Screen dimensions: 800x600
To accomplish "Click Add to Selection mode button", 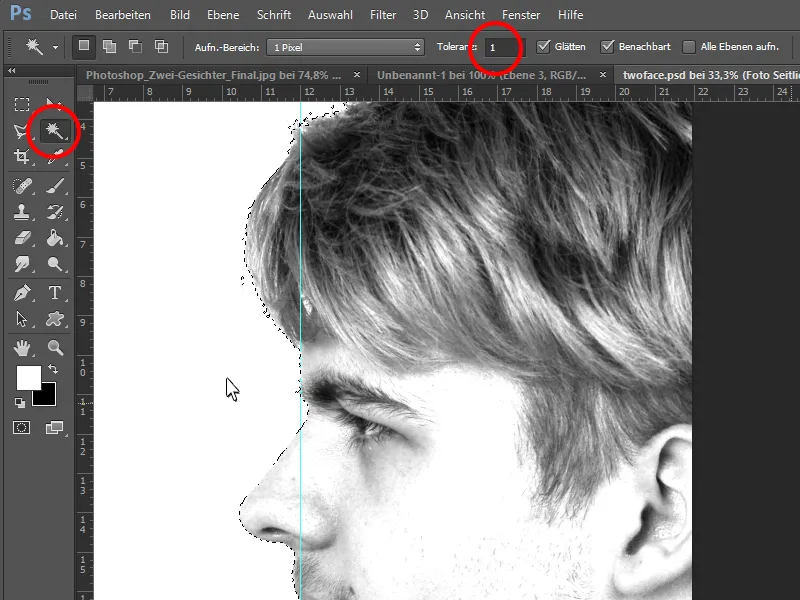I will 109,46.
